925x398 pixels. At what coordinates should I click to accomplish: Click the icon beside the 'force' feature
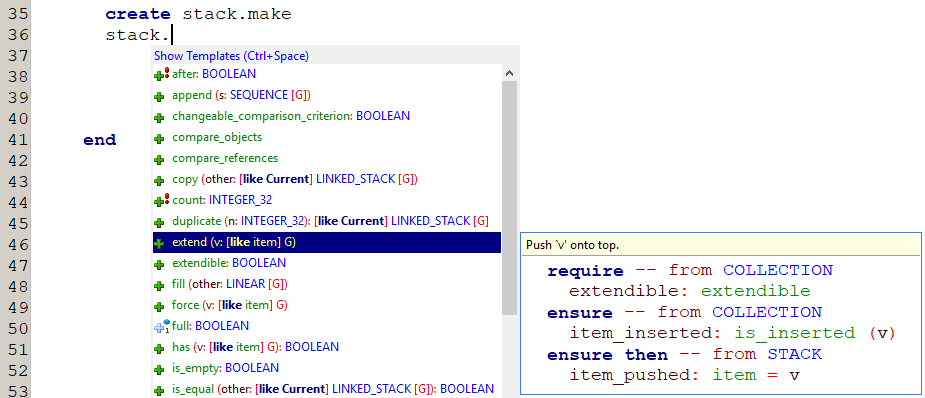159,306
